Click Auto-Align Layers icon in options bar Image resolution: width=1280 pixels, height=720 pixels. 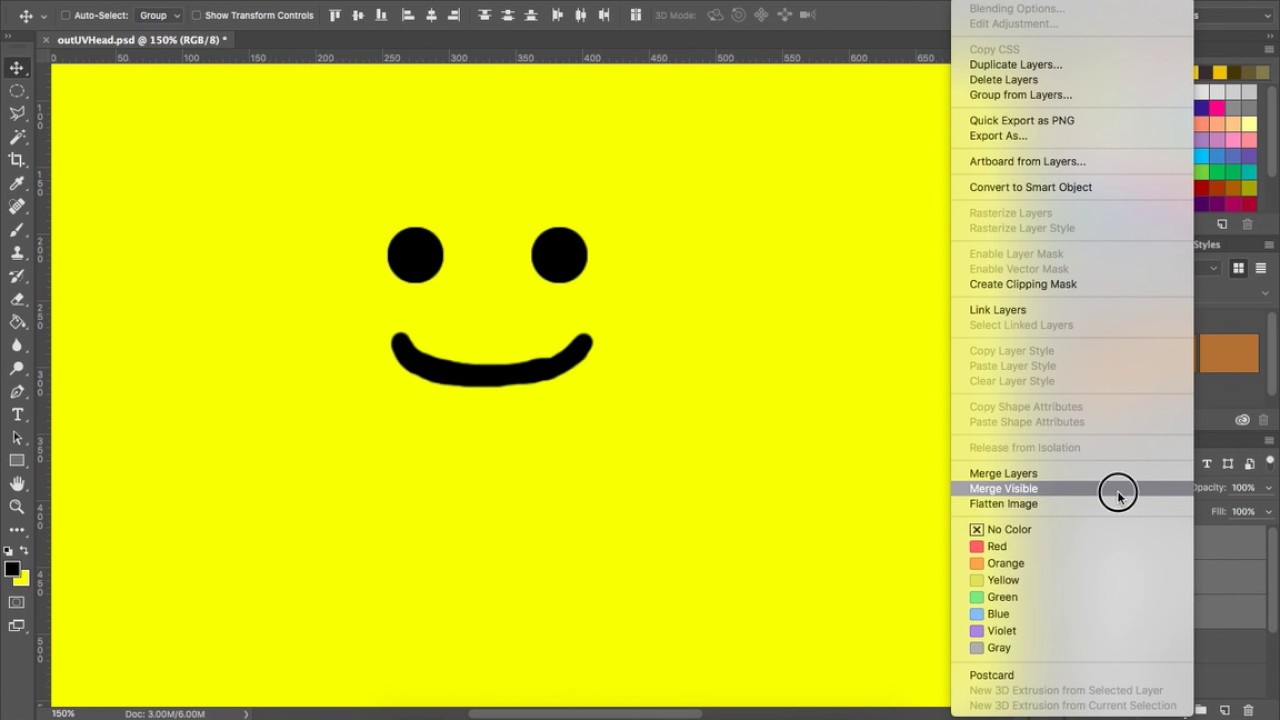tap(635, 15)
